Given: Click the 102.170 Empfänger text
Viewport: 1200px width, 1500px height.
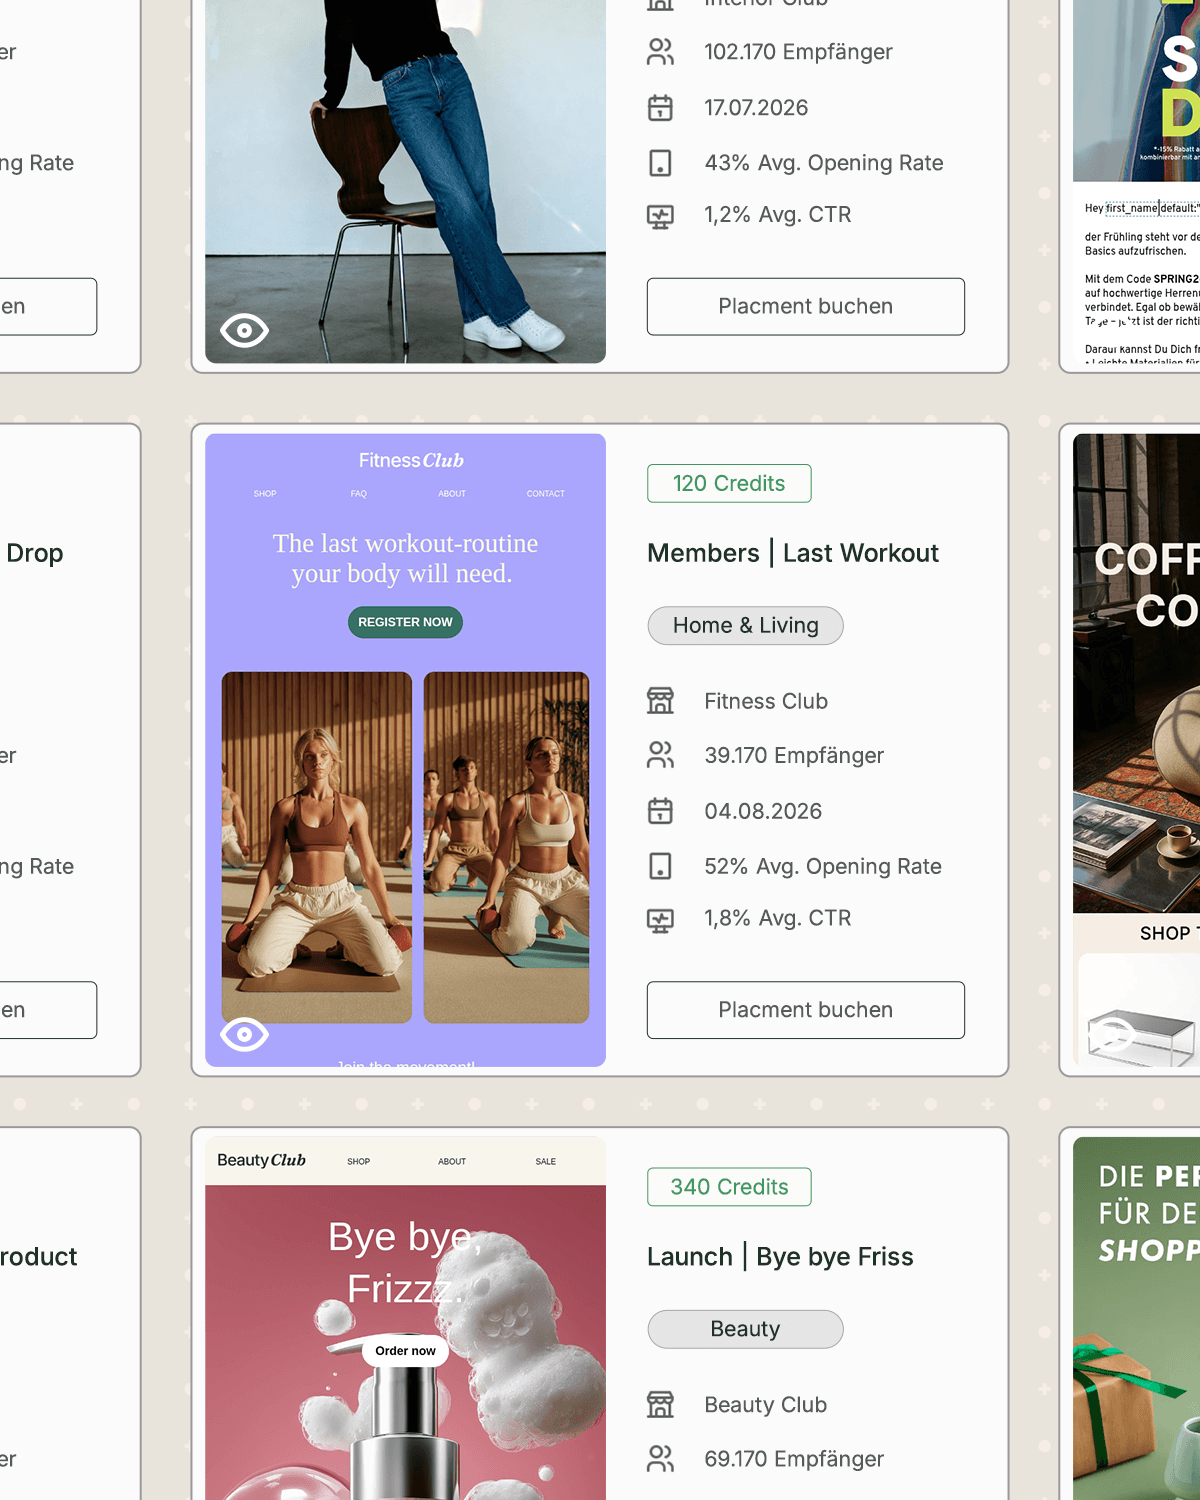Looking at the screenshot, I should click(x=798, y=52).
